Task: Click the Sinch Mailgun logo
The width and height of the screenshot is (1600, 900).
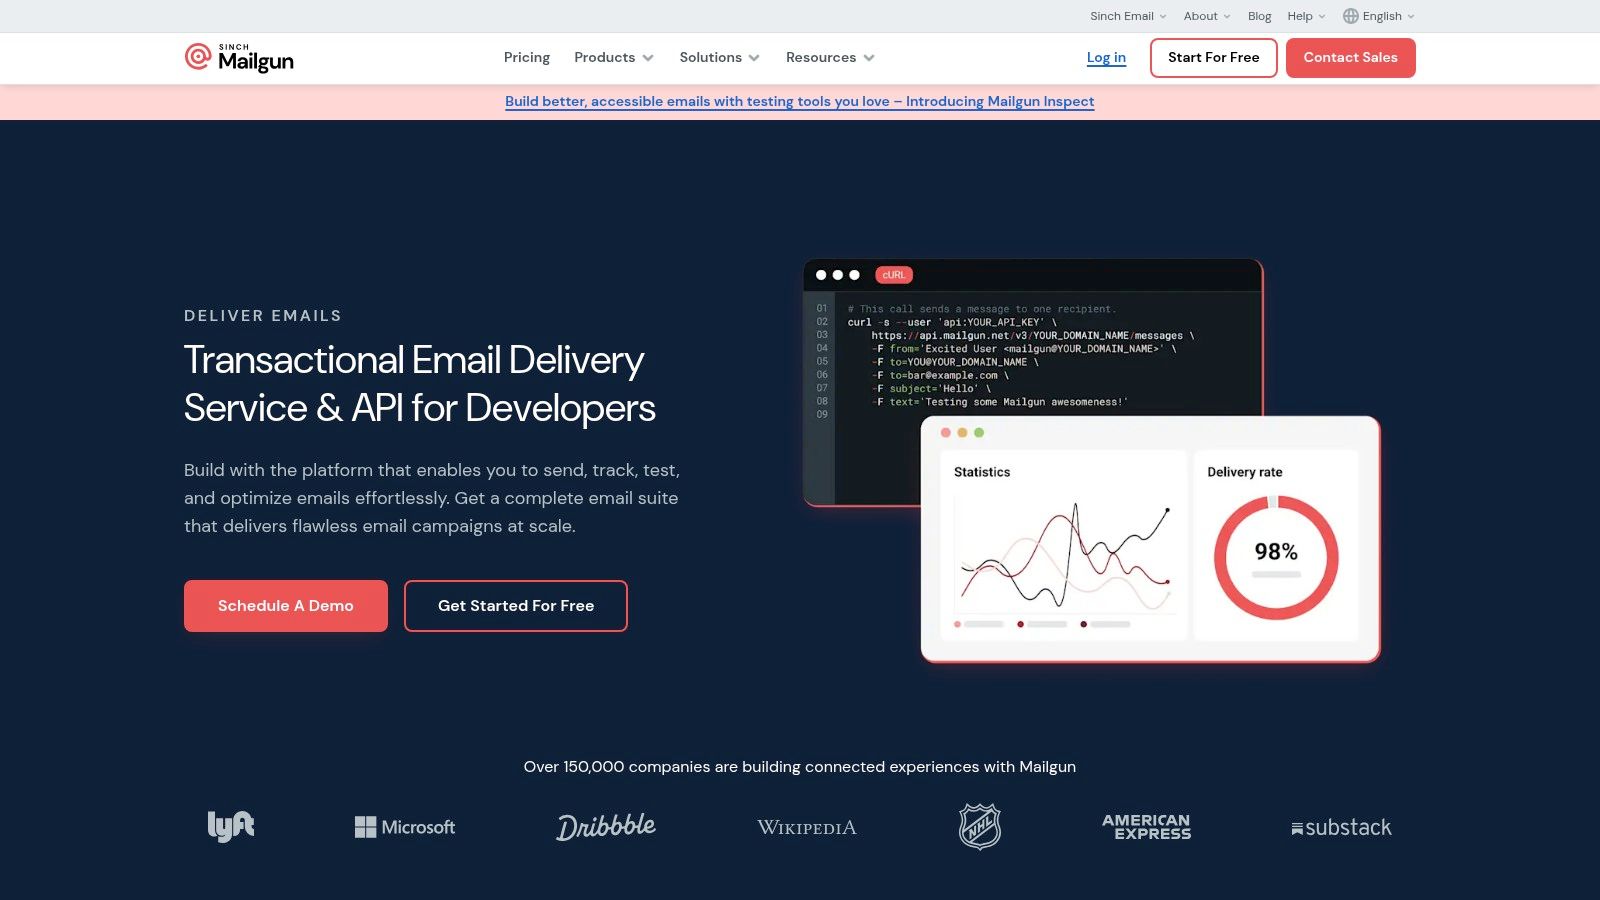Action: (x=239, y=58)
